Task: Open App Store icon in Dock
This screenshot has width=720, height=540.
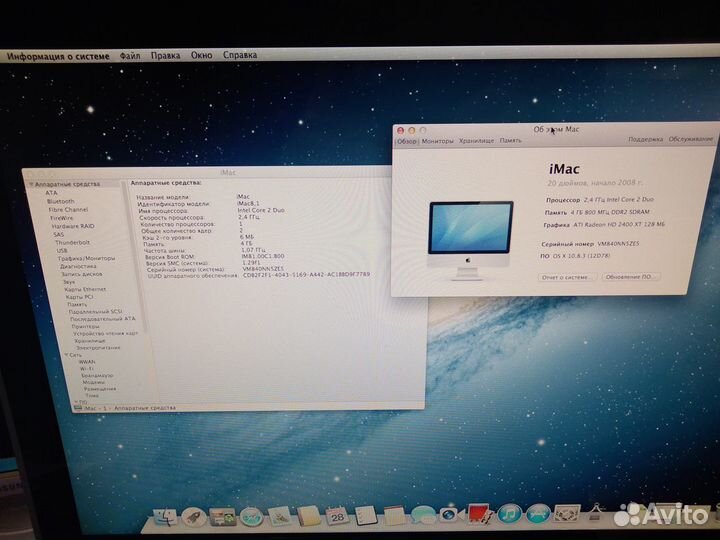Action: click(538, 513)
